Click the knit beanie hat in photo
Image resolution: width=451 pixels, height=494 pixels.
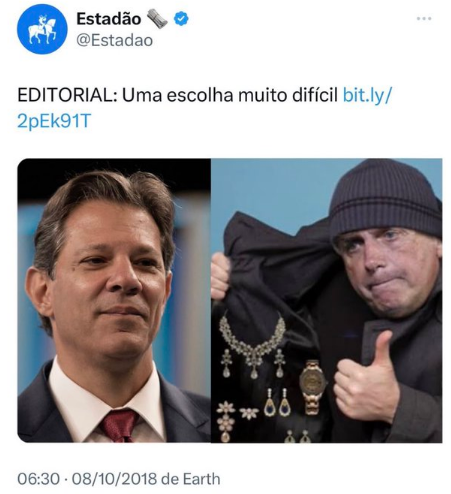tap(385, 197)
